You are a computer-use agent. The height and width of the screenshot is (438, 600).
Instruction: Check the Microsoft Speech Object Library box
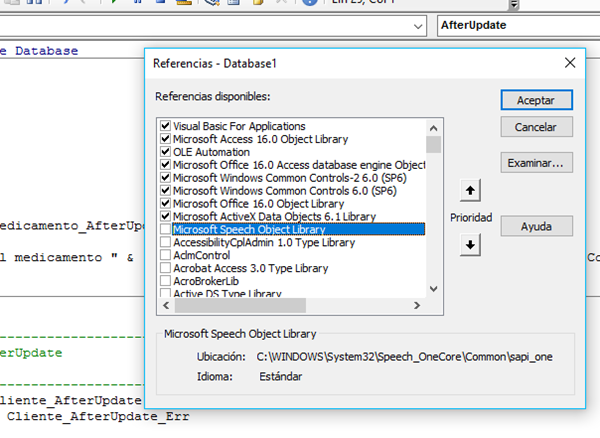165,229
